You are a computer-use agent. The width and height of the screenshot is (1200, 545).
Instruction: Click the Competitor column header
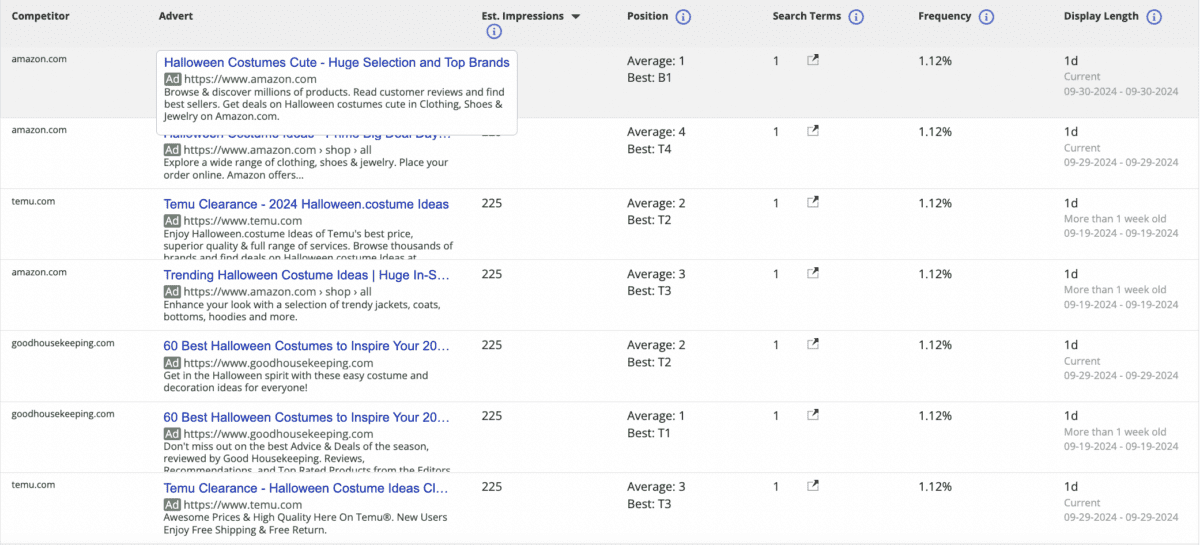[x=40, y=17]
